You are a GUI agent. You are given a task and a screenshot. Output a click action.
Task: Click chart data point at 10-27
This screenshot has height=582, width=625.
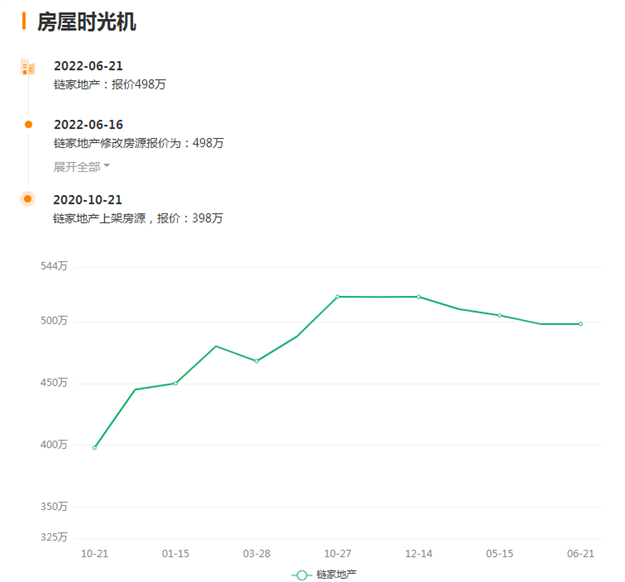(x=338, y=297)
